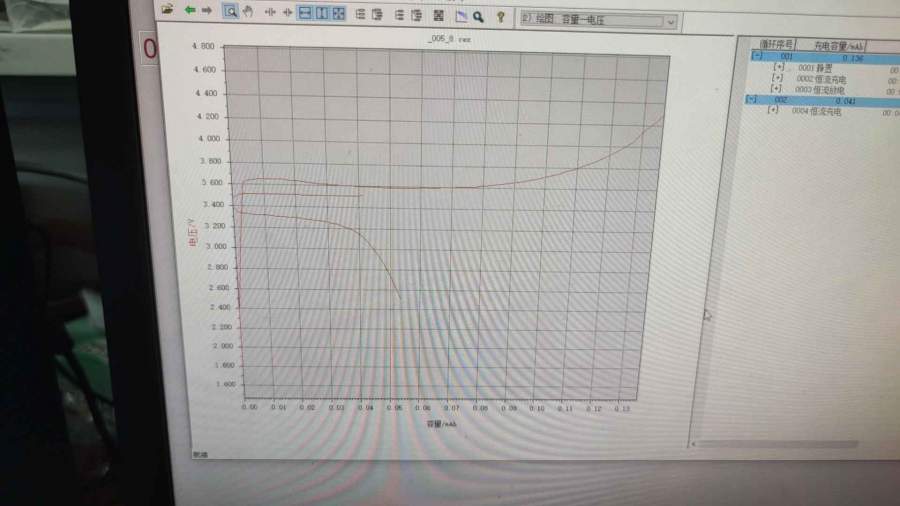Click the chart title _005_8
The height and width of the screenshot is (506, 900).
coord(449,39)
